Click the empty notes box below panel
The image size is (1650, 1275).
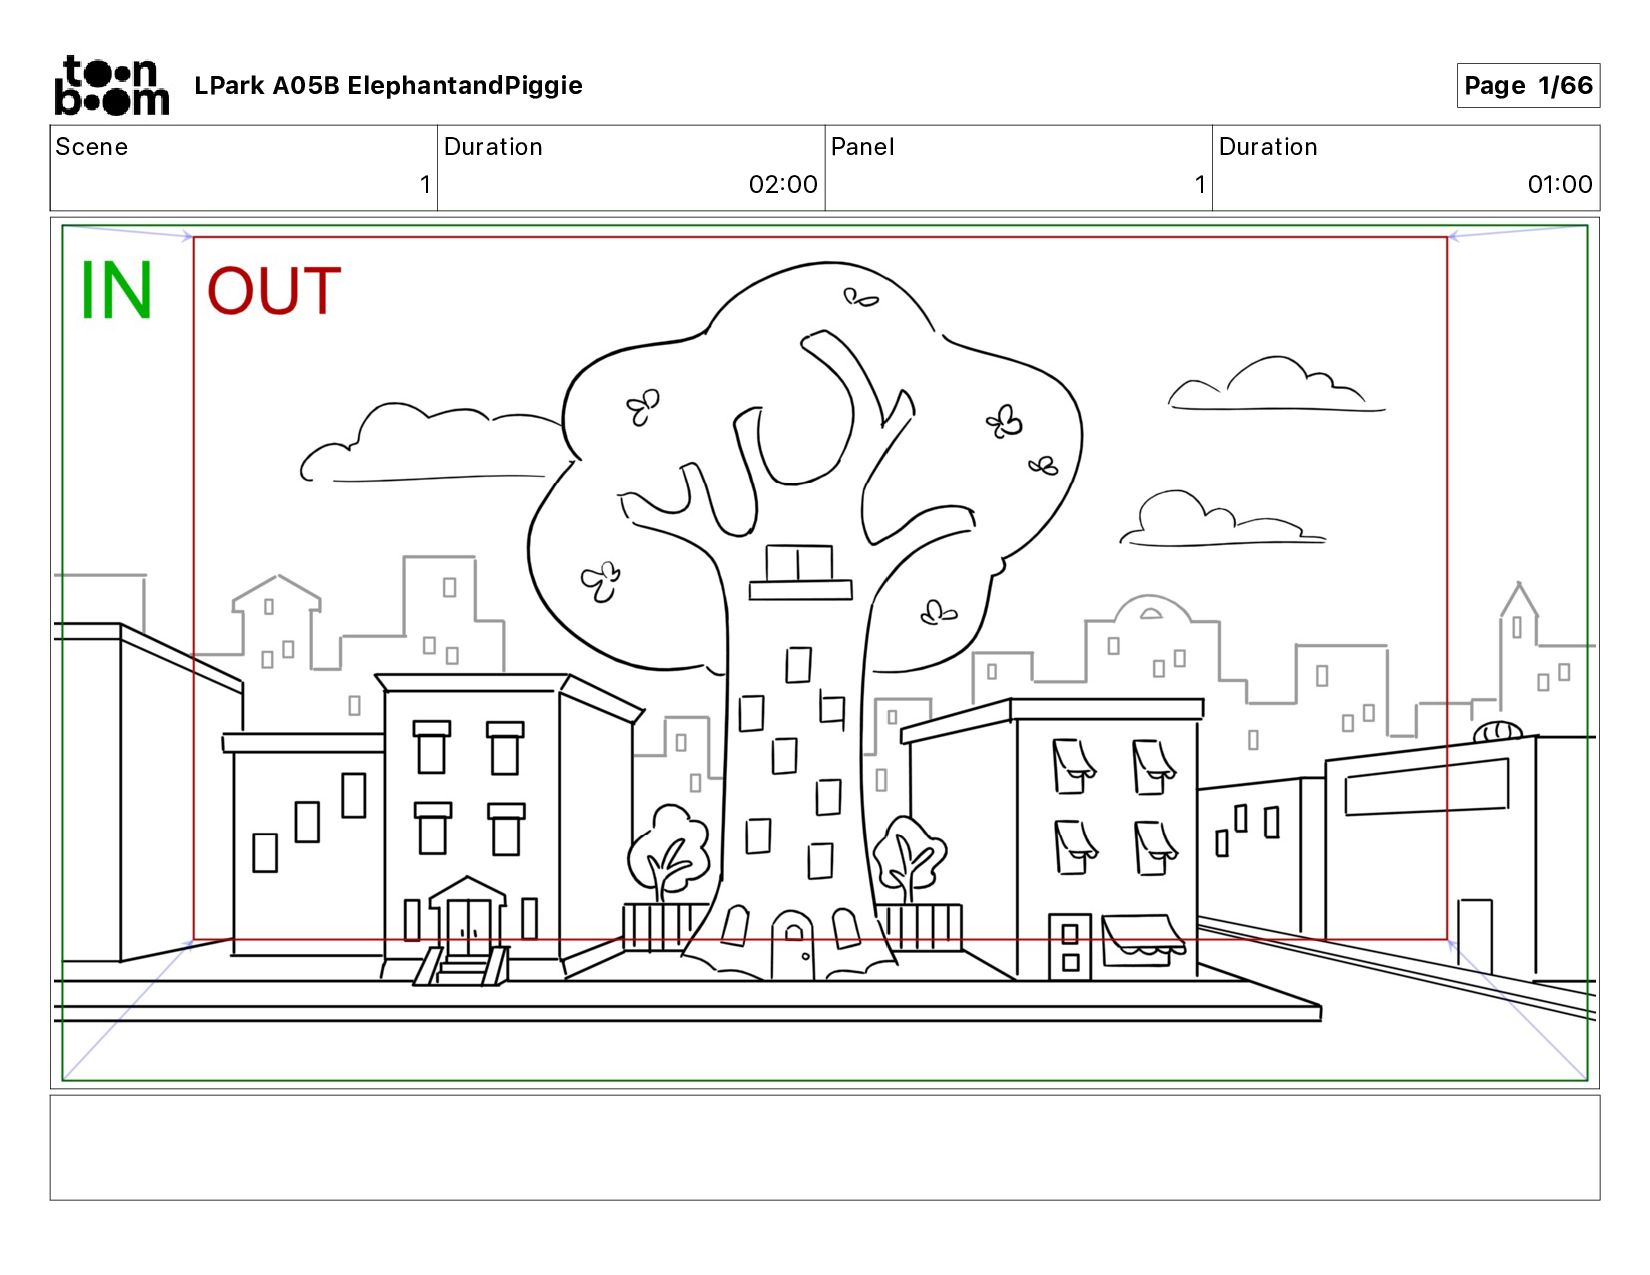tap(825, 1147)
